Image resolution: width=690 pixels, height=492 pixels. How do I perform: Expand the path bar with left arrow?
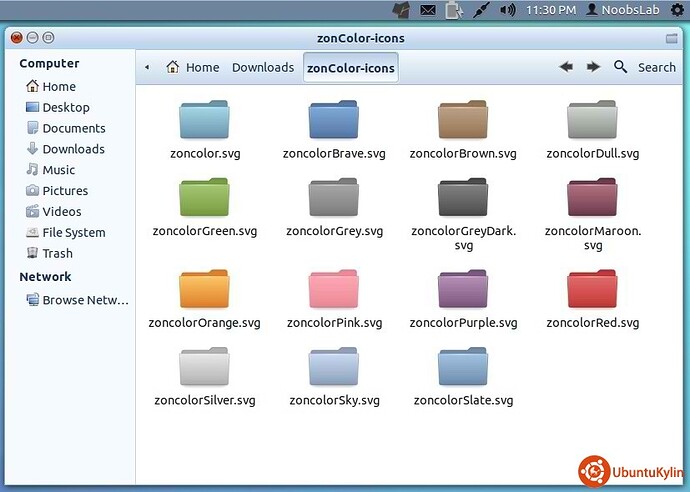[147, 68]
